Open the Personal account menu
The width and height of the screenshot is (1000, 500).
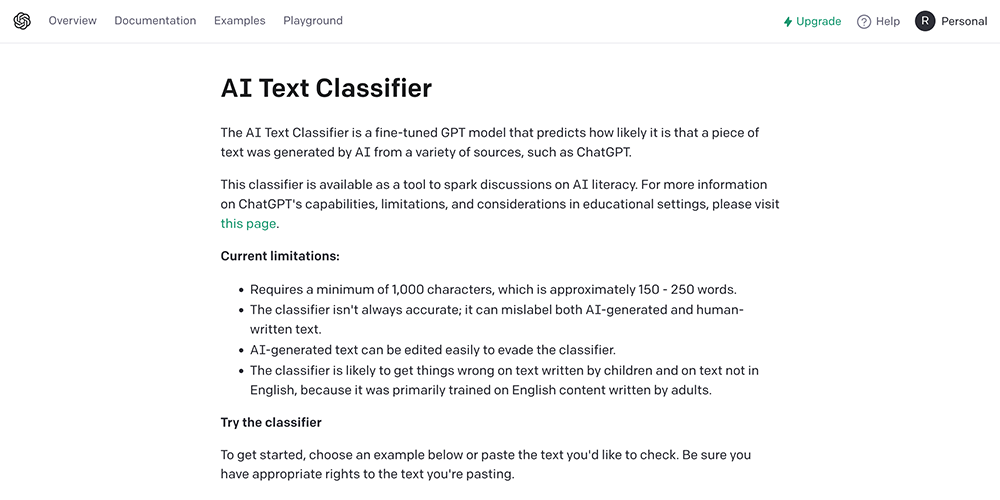[x=964, y=22]
